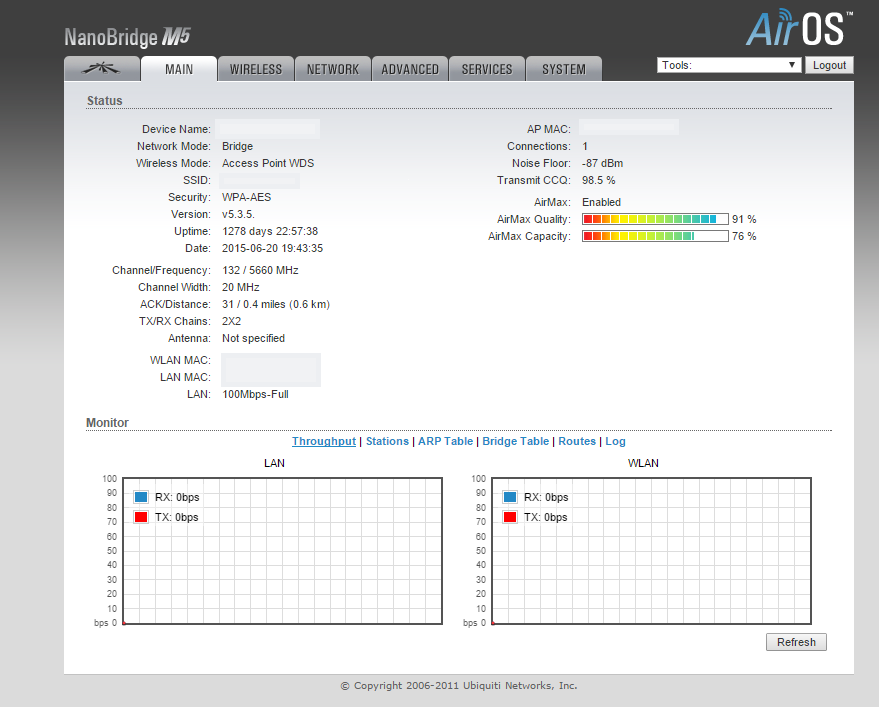The width and height of the screenshot is (879, 707).
Task: Switch to the WIRELESS tab
Action: pos(256,69)
